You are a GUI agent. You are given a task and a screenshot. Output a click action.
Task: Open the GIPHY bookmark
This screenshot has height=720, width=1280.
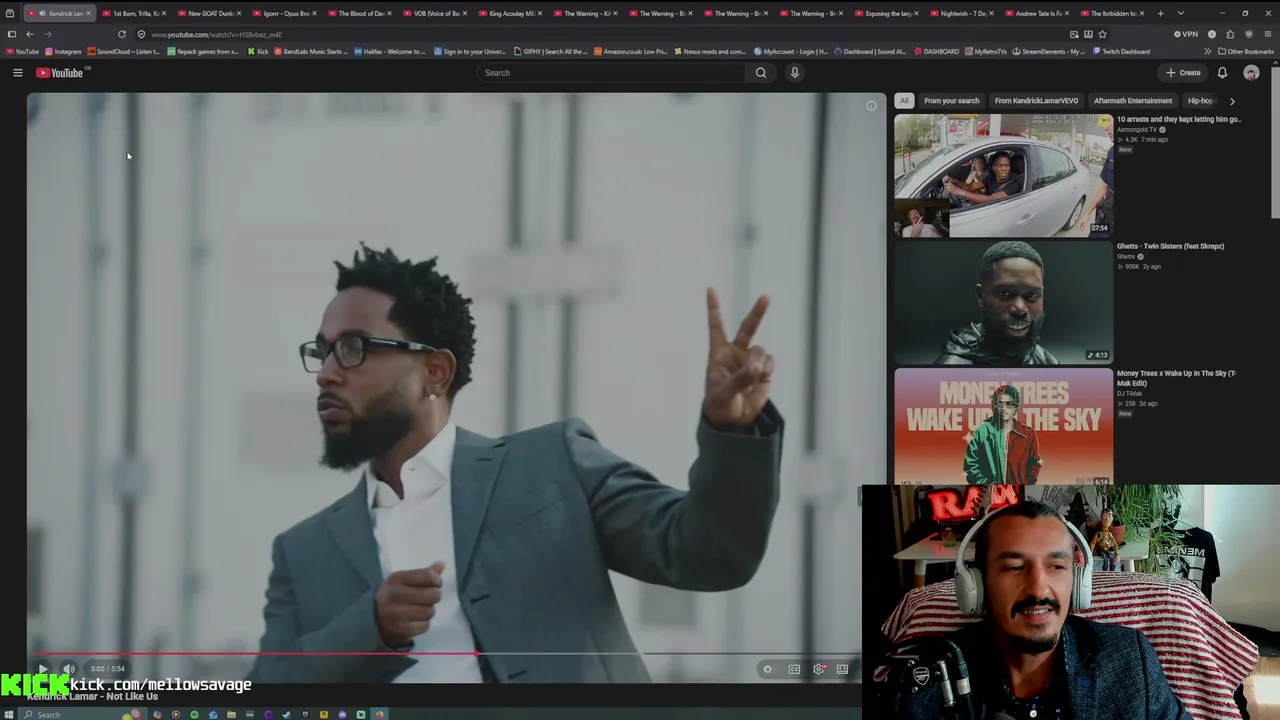[551, 51]
